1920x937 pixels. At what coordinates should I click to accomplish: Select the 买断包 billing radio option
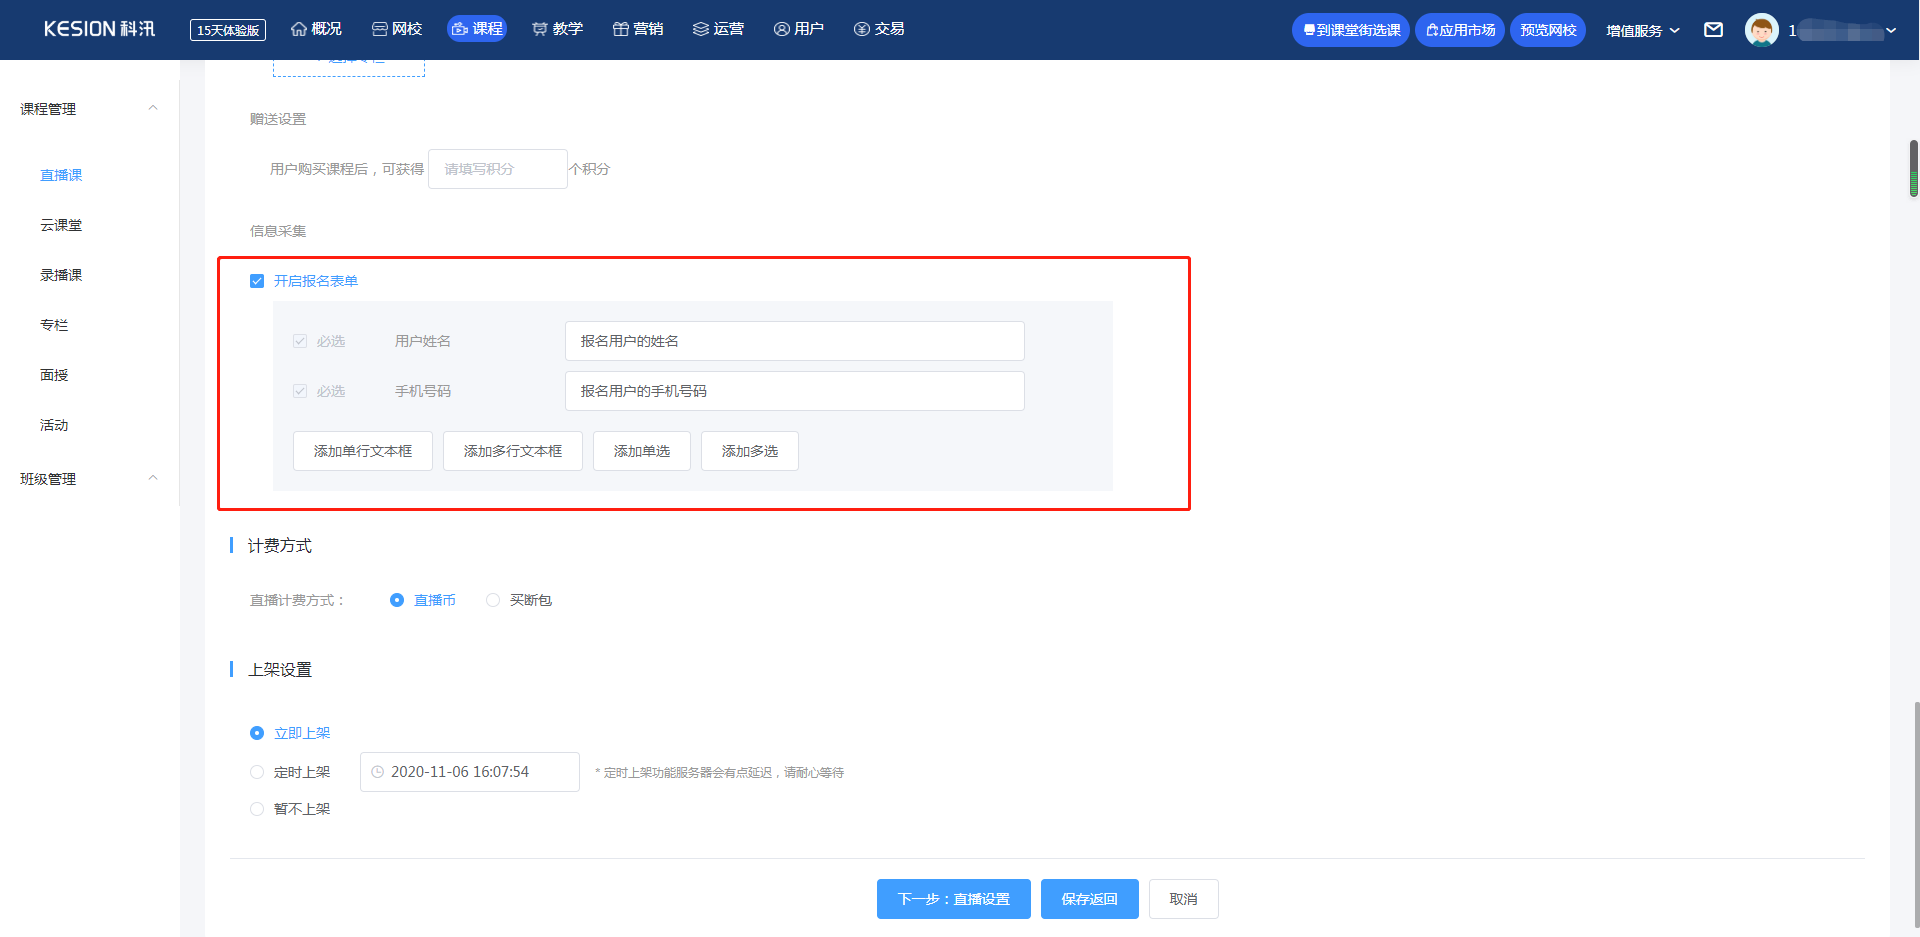click(493, 600)
